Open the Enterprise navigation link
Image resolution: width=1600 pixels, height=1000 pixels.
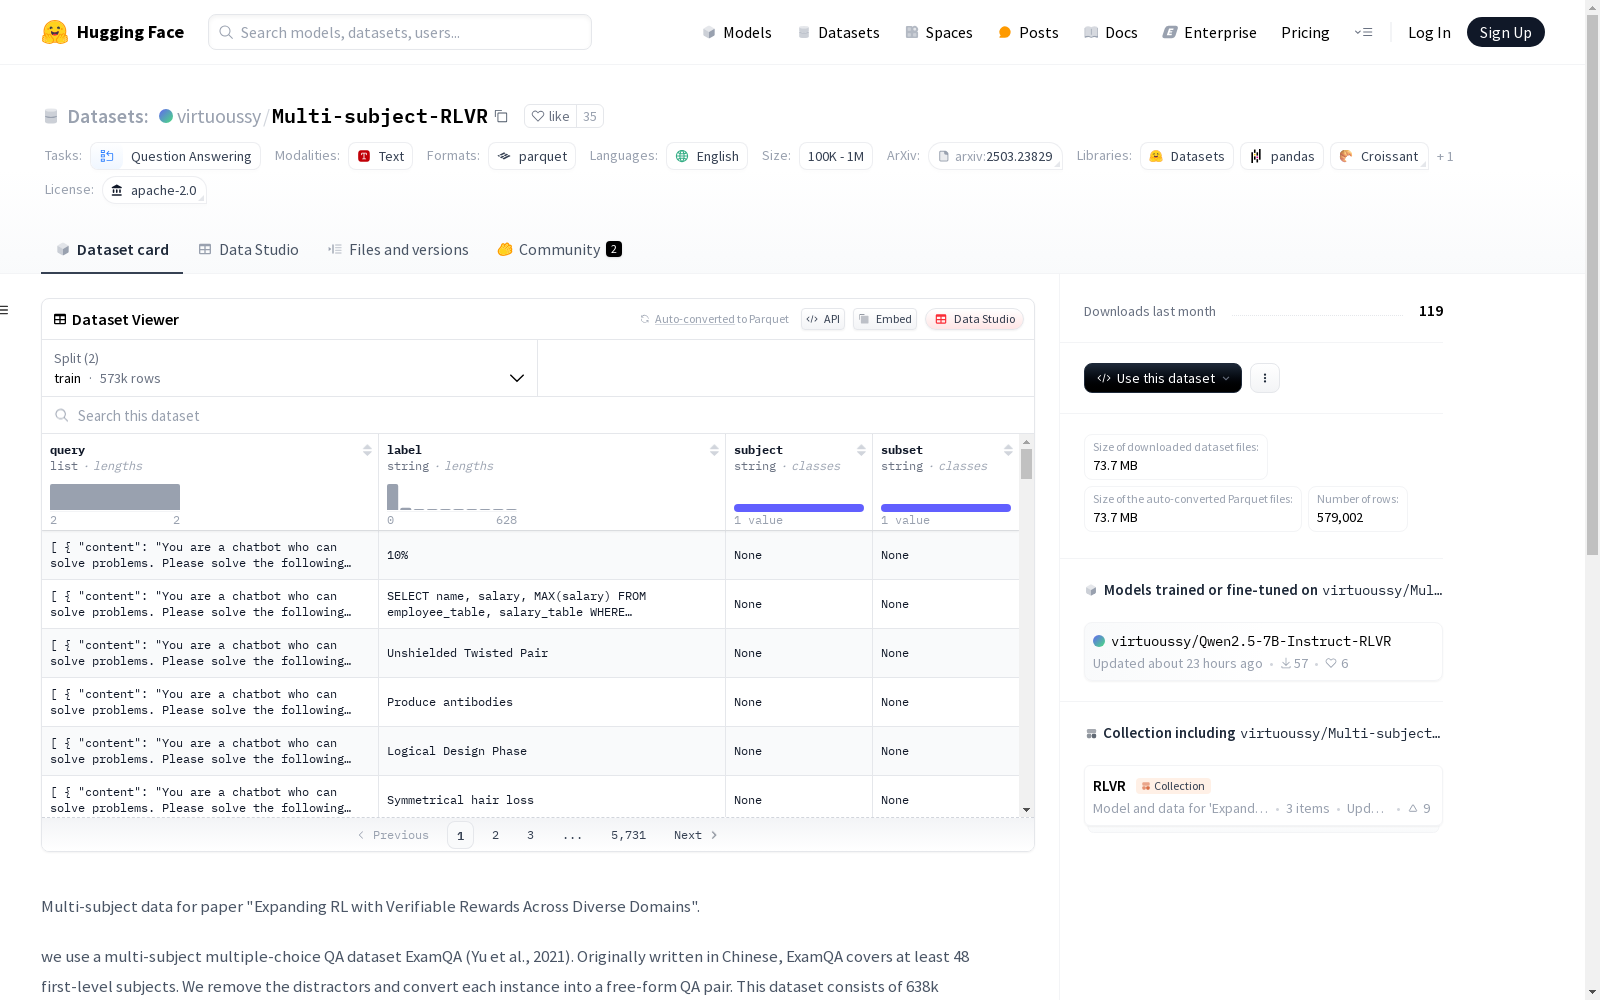[1209, 32]
